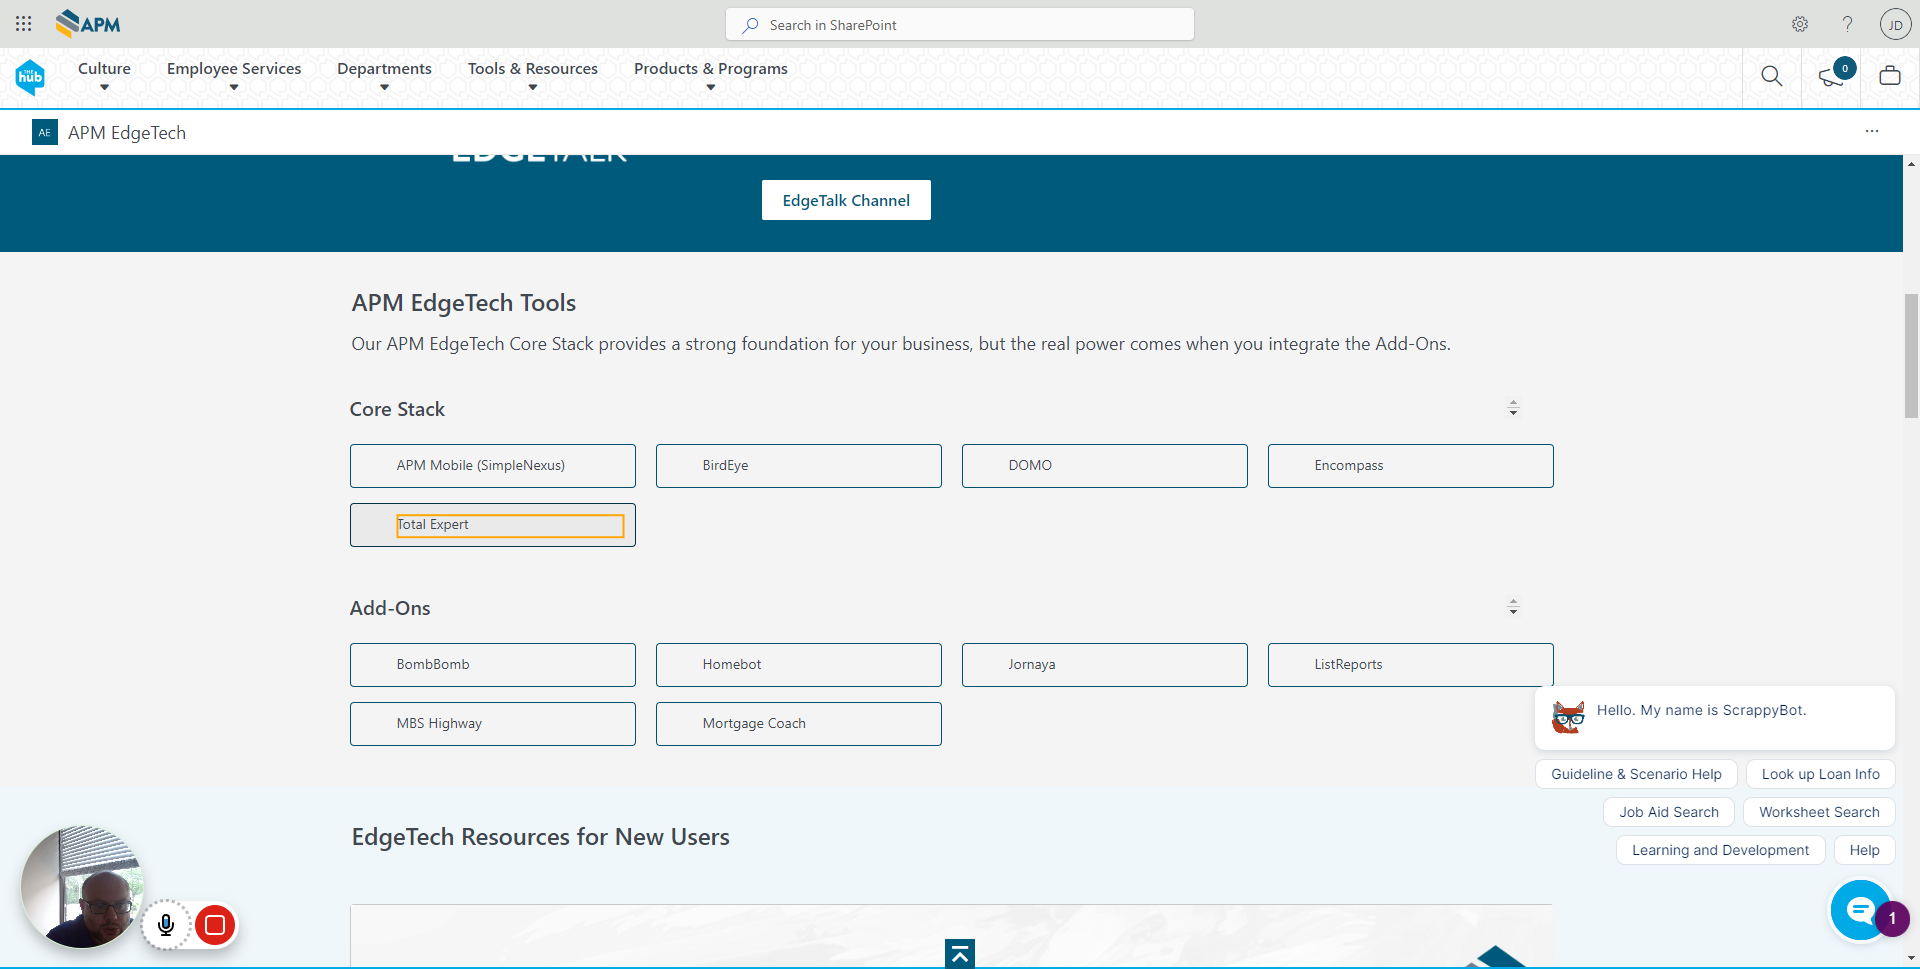Open the JD account avatar
Screen dimensions: 1920x969
1895,24
